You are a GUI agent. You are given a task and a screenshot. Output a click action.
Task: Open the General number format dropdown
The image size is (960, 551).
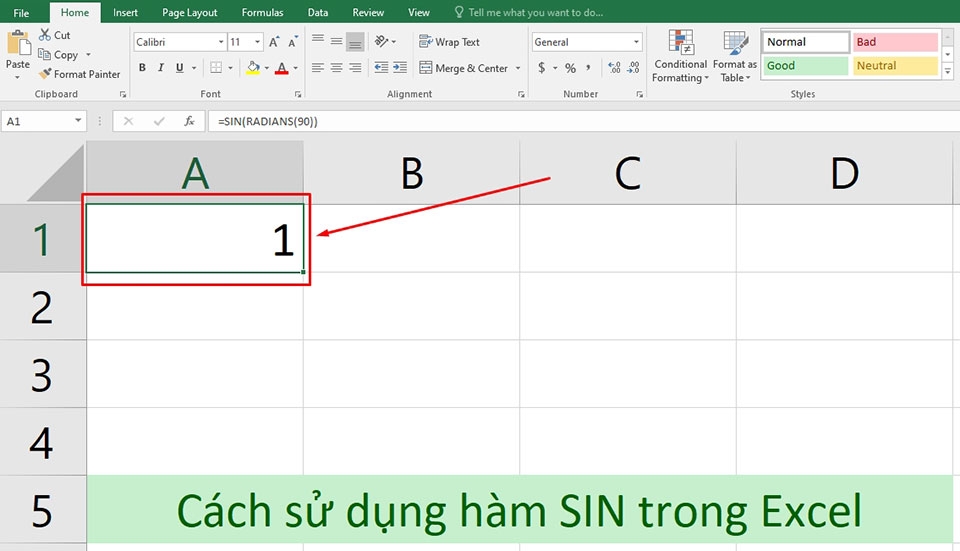pos(636,42)
